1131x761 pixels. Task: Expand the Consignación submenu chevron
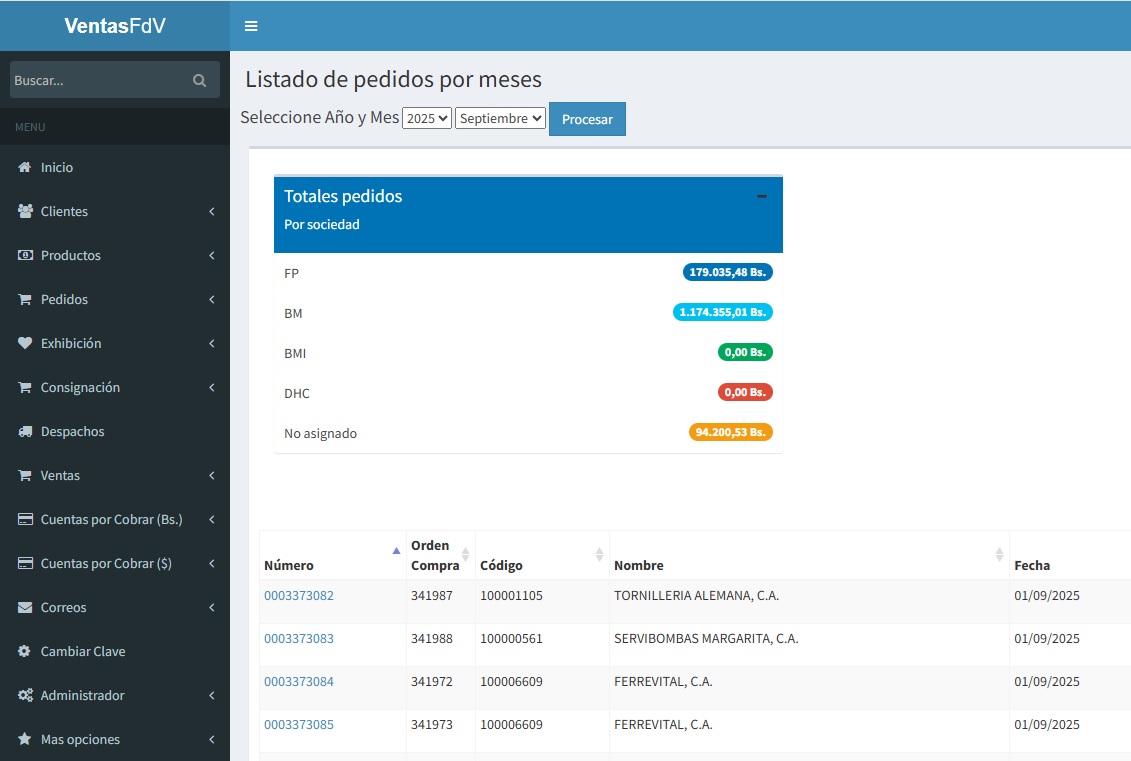(212, 387)
